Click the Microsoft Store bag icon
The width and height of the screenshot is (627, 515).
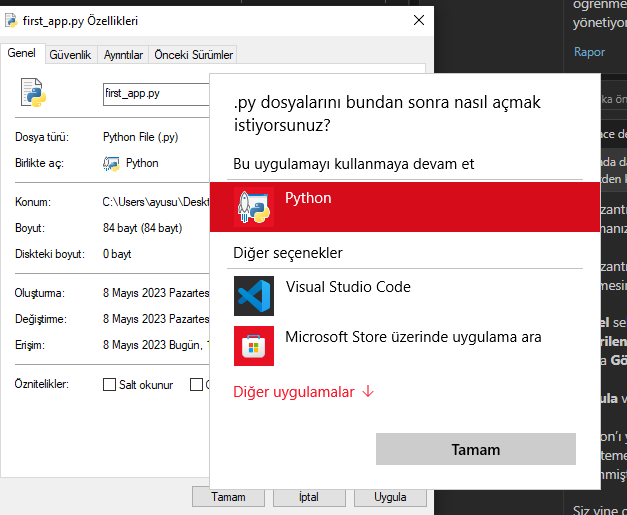point(254,346)
